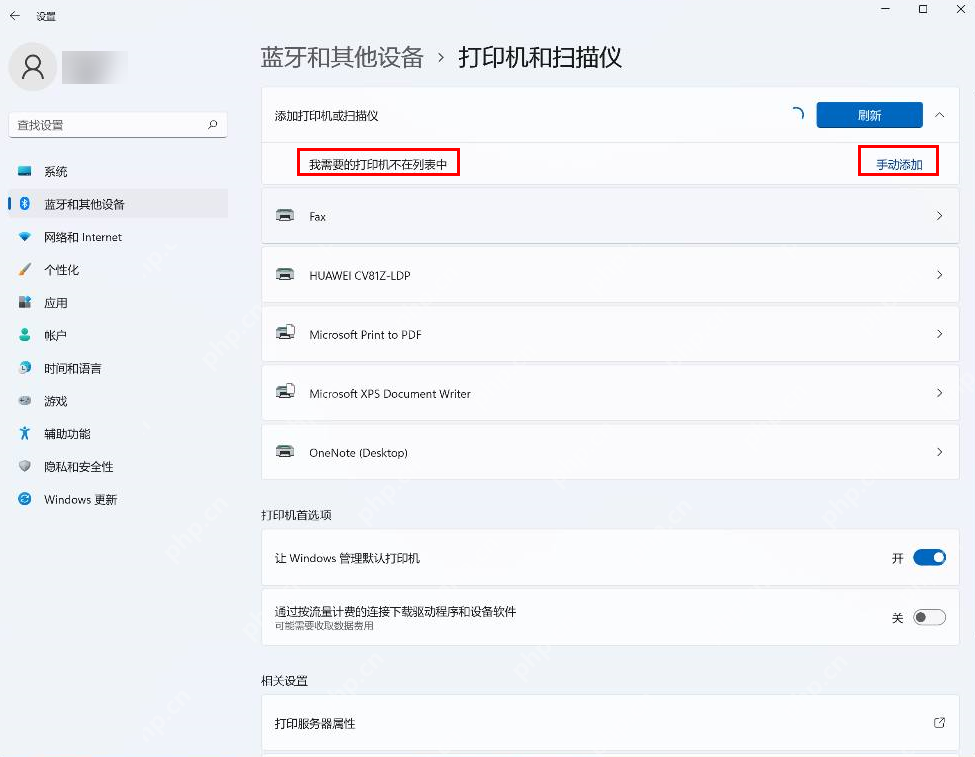Toggle metered connection driver download switch
975x757 pixels.
(x=929, y=617)
